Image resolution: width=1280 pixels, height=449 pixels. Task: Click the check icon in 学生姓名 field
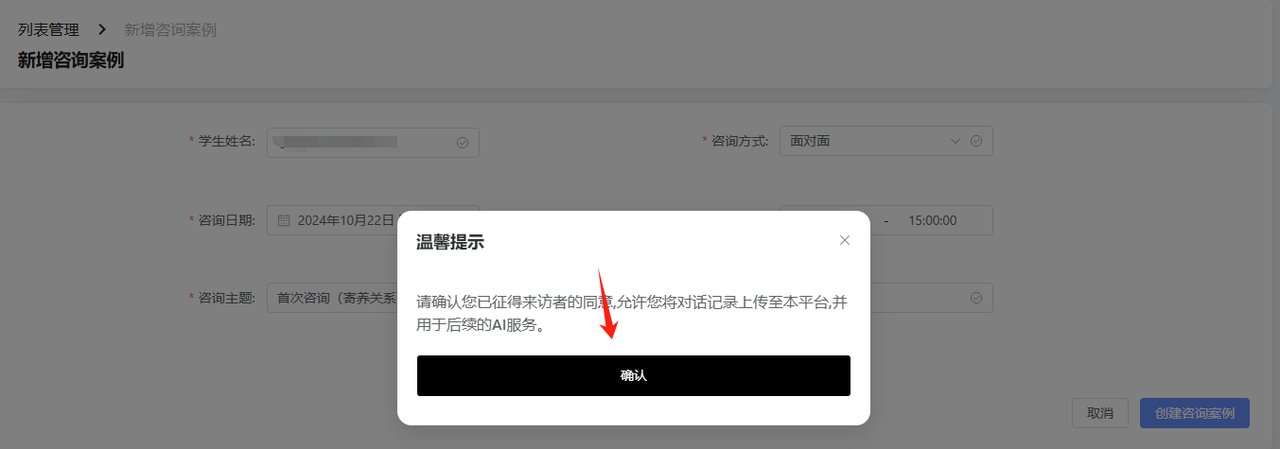462,142
